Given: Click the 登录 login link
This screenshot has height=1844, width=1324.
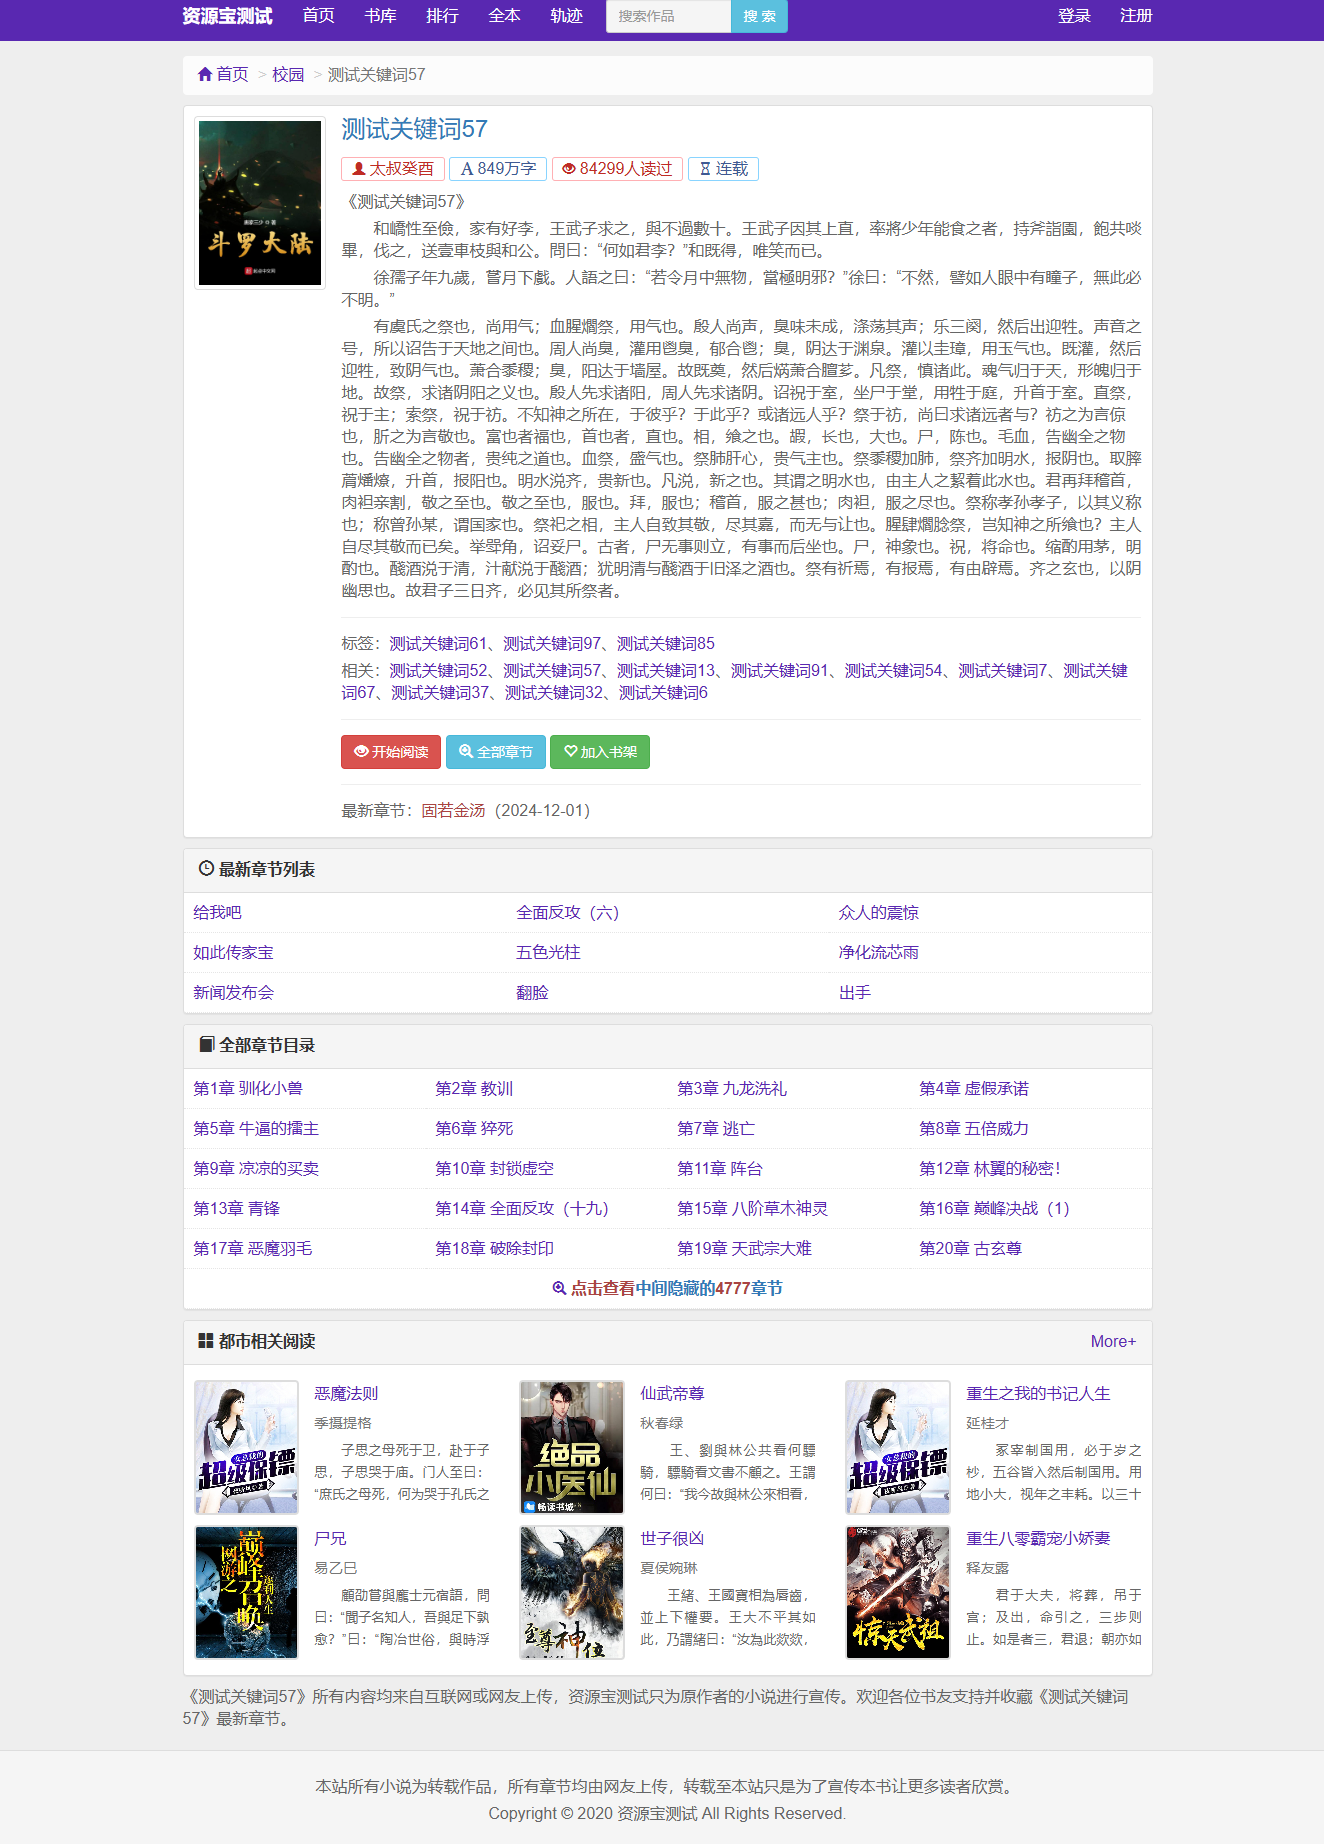Looking at the screenshot, I should [1074, 16].
